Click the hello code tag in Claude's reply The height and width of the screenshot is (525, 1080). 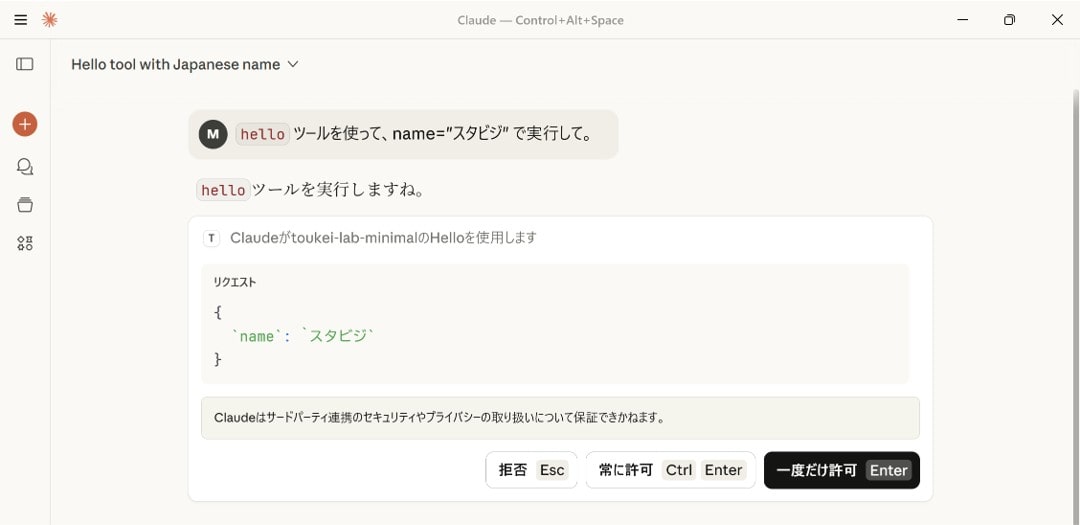coord(223,190)
